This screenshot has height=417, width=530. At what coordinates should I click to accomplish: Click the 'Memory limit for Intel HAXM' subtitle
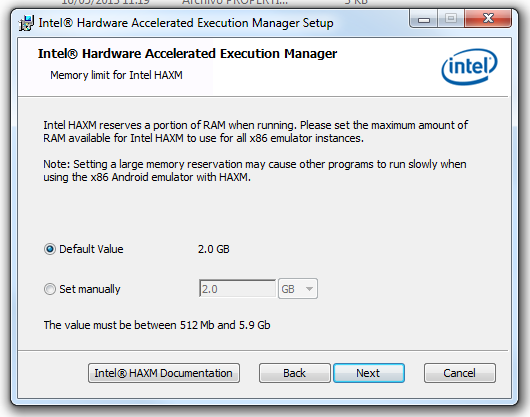(116, 75)
